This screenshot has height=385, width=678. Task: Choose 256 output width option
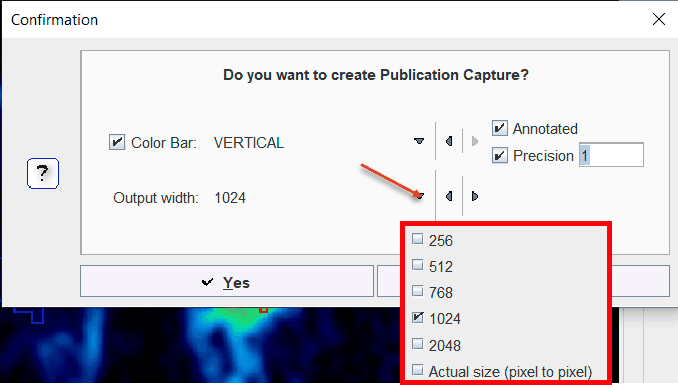pyautogui.click(x=432, y=241)
